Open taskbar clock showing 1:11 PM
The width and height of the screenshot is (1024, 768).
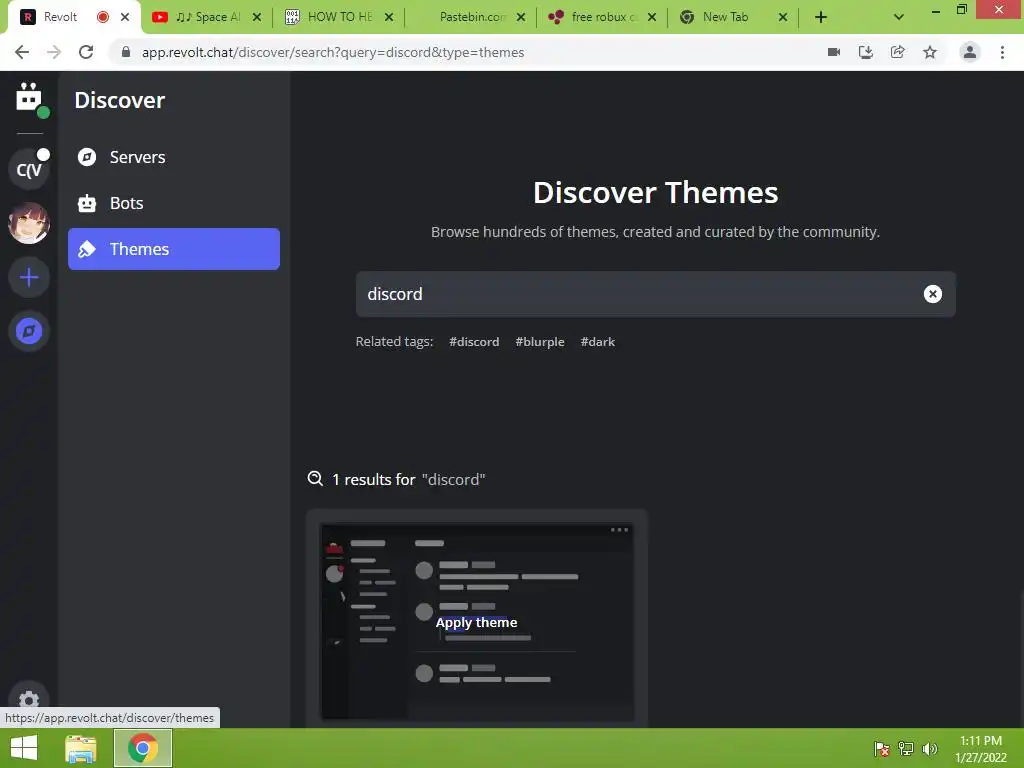pyautogui.click(x=980, y=748)
